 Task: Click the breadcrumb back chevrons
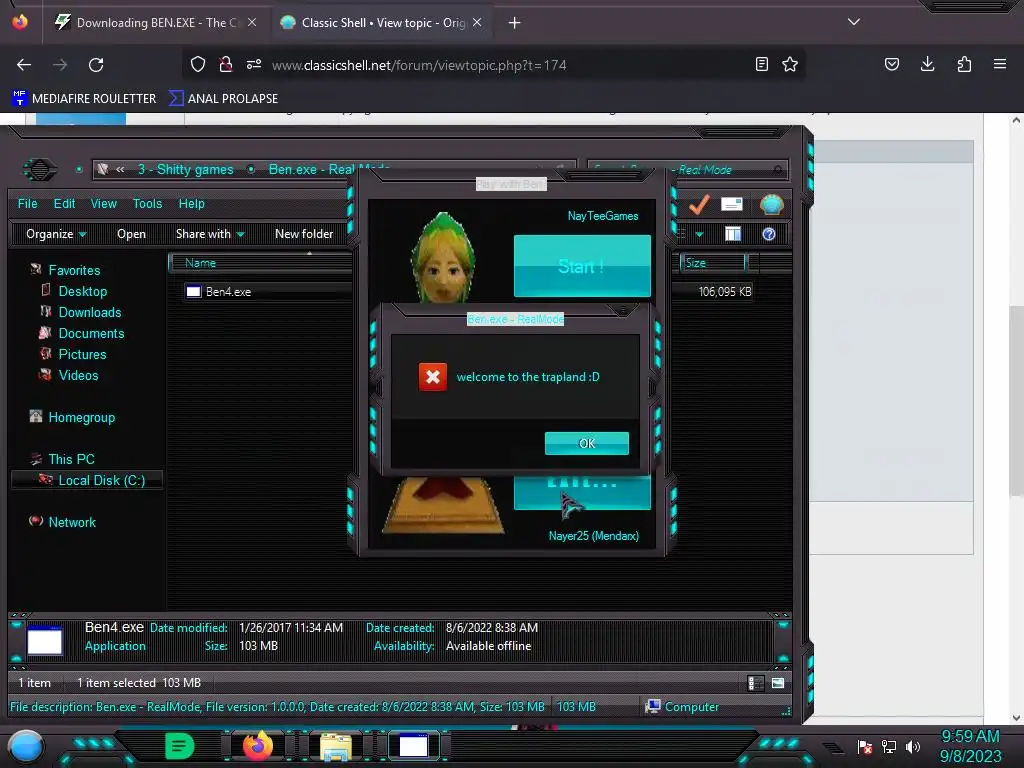(x=120, y=169)
